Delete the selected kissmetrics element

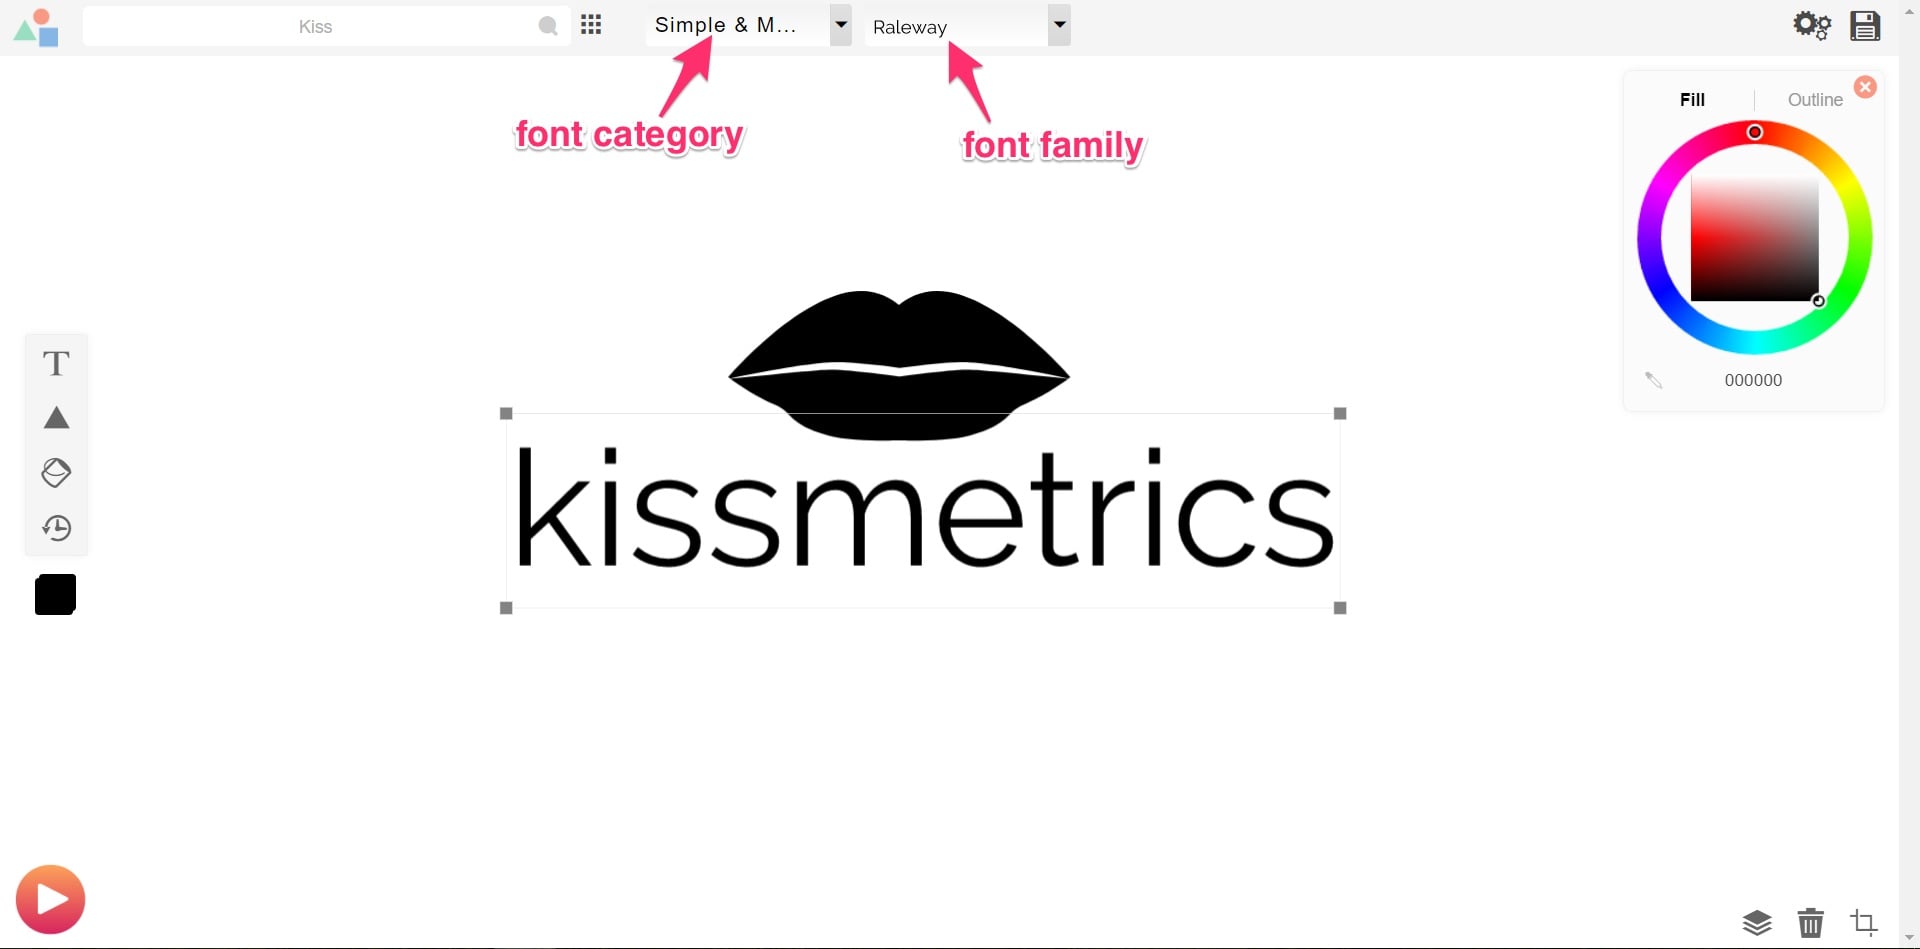click(x=1811, y=922)
